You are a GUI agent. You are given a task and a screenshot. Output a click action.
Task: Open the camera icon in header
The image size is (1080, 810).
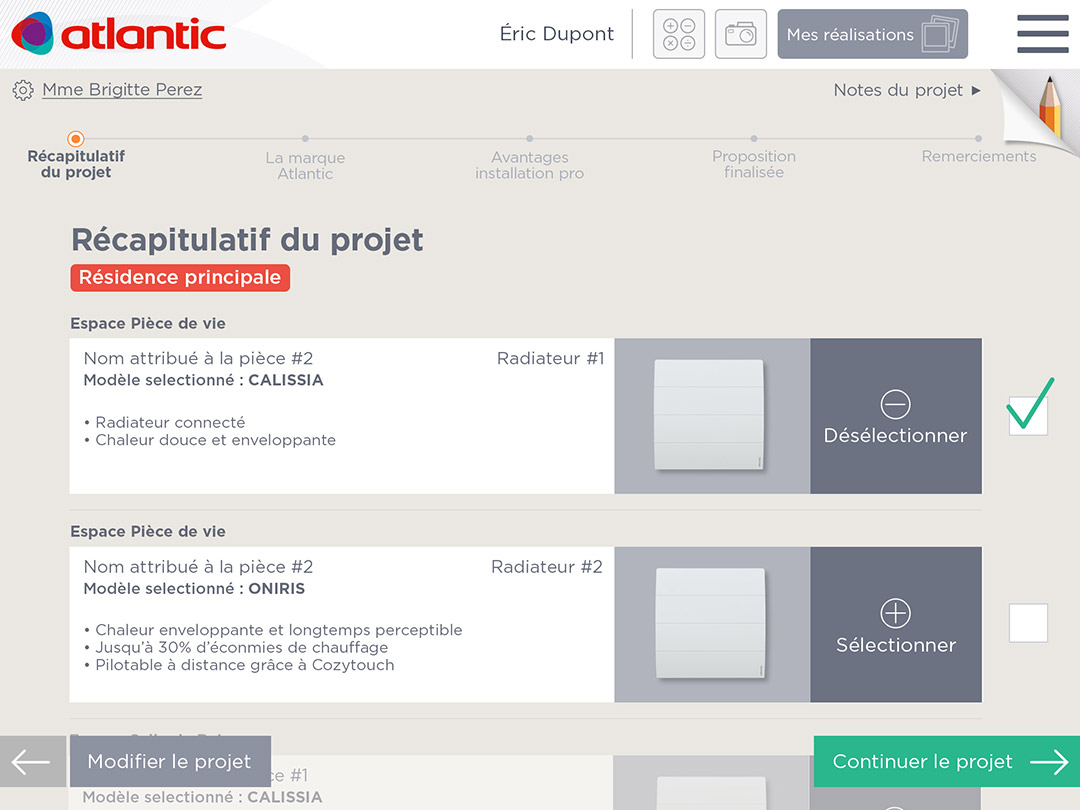740,34
